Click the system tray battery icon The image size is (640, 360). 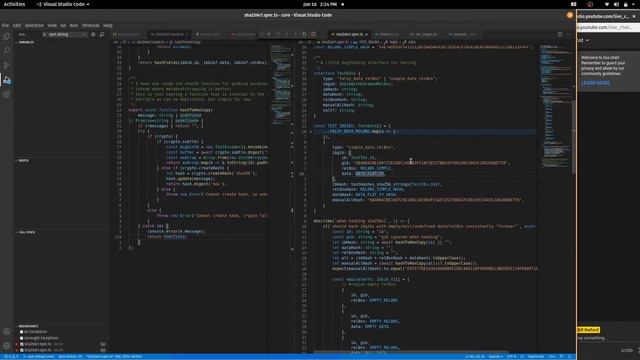pyautogui.click(x=626, y=4)
